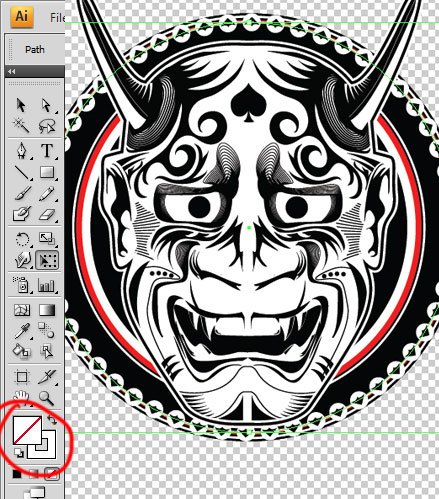Viewport: 439px width, 499px height.
Task: Swap fill and stroke with curved arrows
Action: tap(52, 420)
